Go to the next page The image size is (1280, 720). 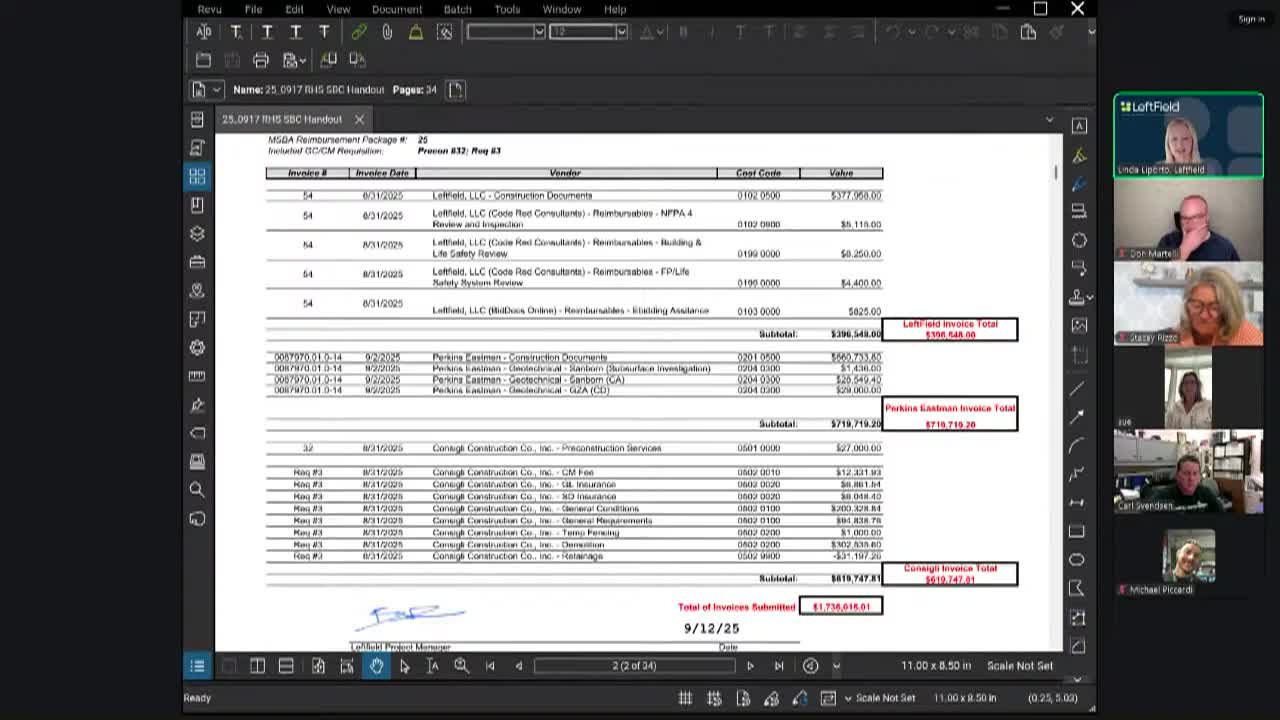coord(750,666)
